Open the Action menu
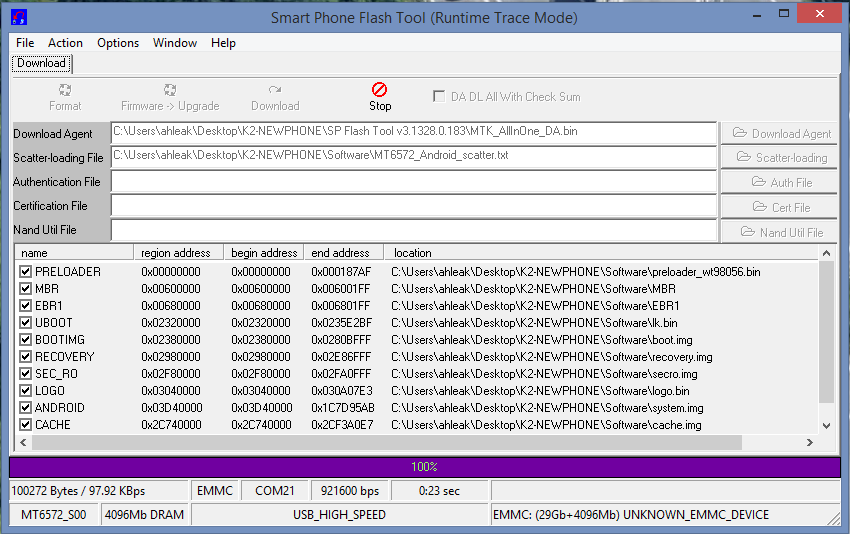This screenshot has height=534, width=850. click(x=65, y=43)
